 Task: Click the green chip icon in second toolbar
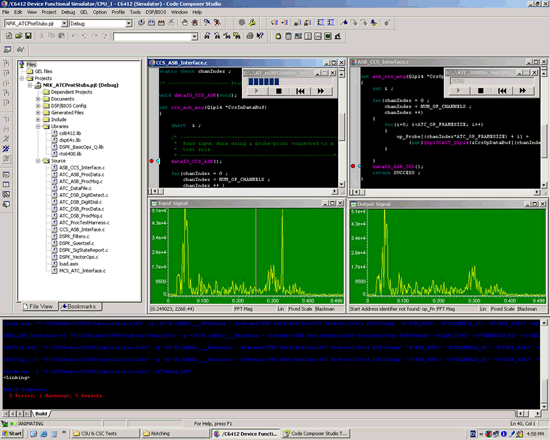pyautogui.click(x=328, y=36)
